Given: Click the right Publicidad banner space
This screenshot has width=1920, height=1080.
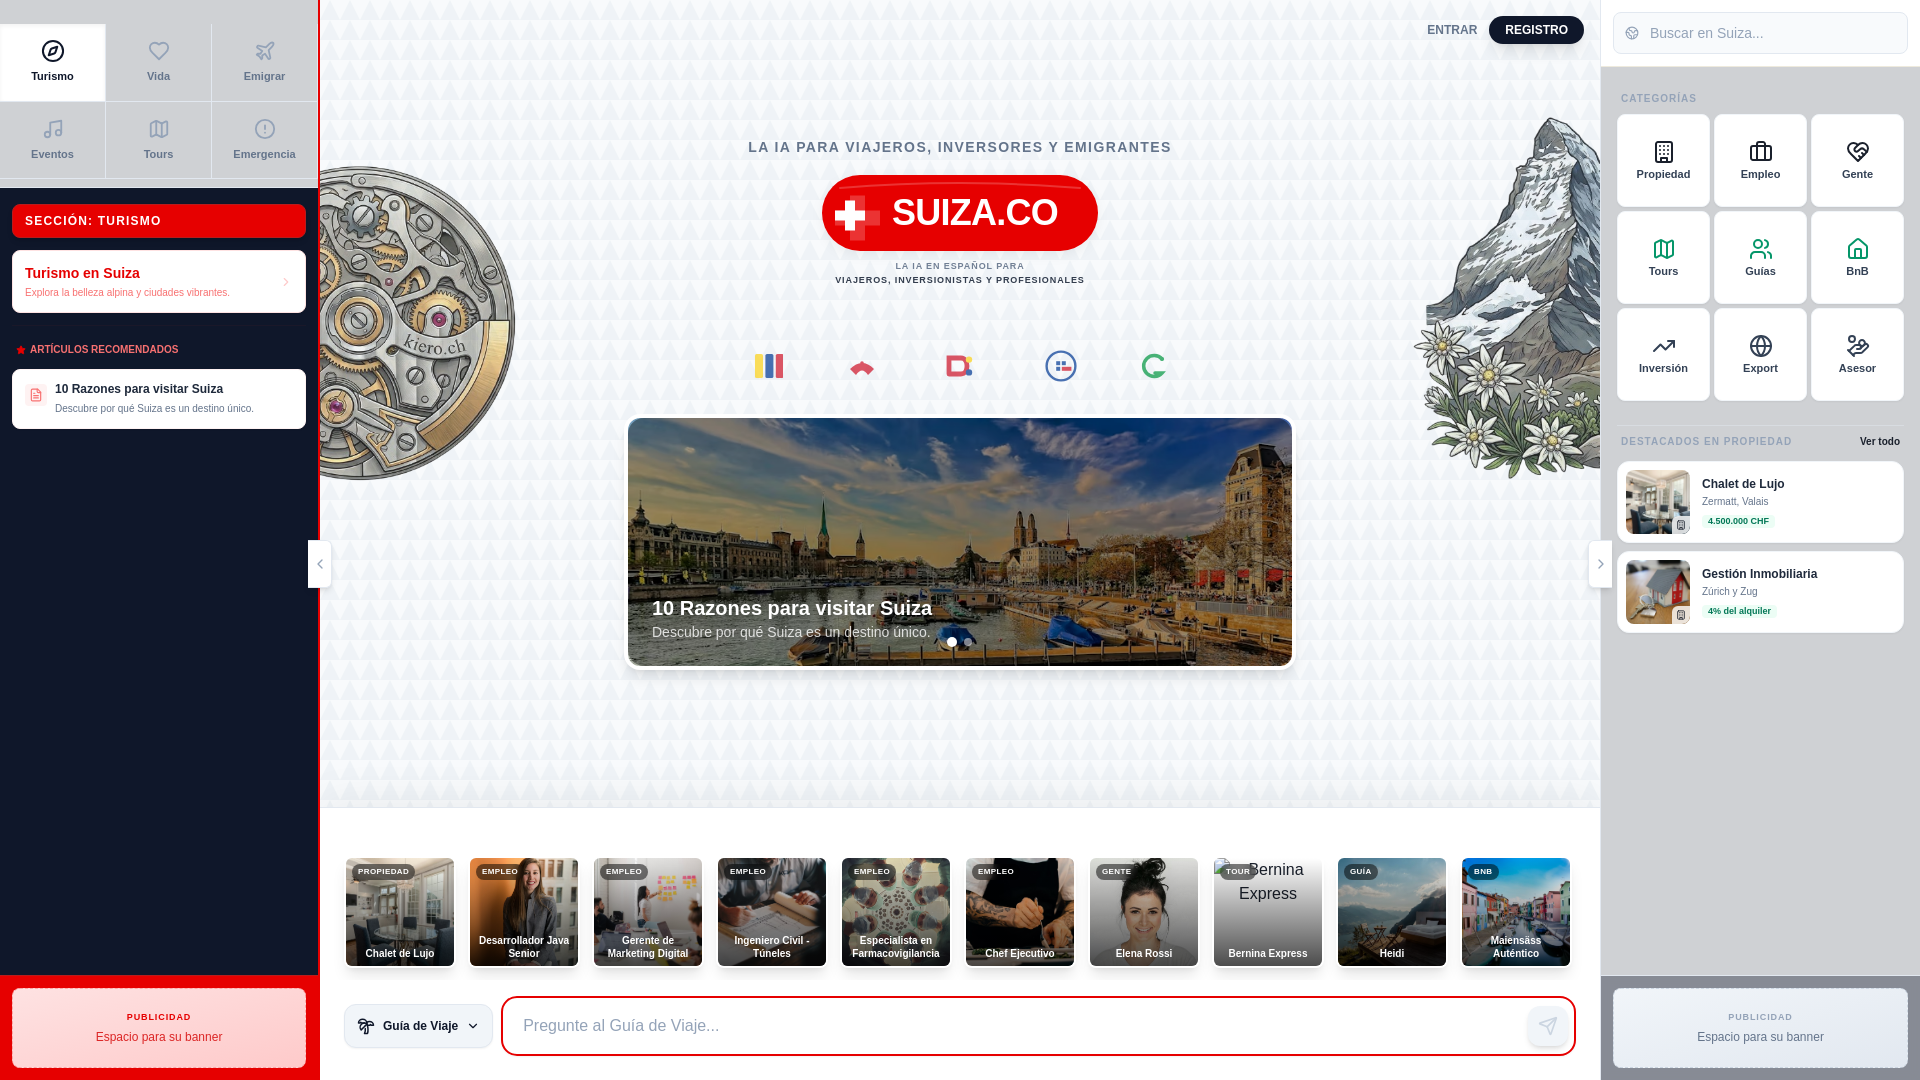Looking at the screenshot, I should coord(1760,1028).
